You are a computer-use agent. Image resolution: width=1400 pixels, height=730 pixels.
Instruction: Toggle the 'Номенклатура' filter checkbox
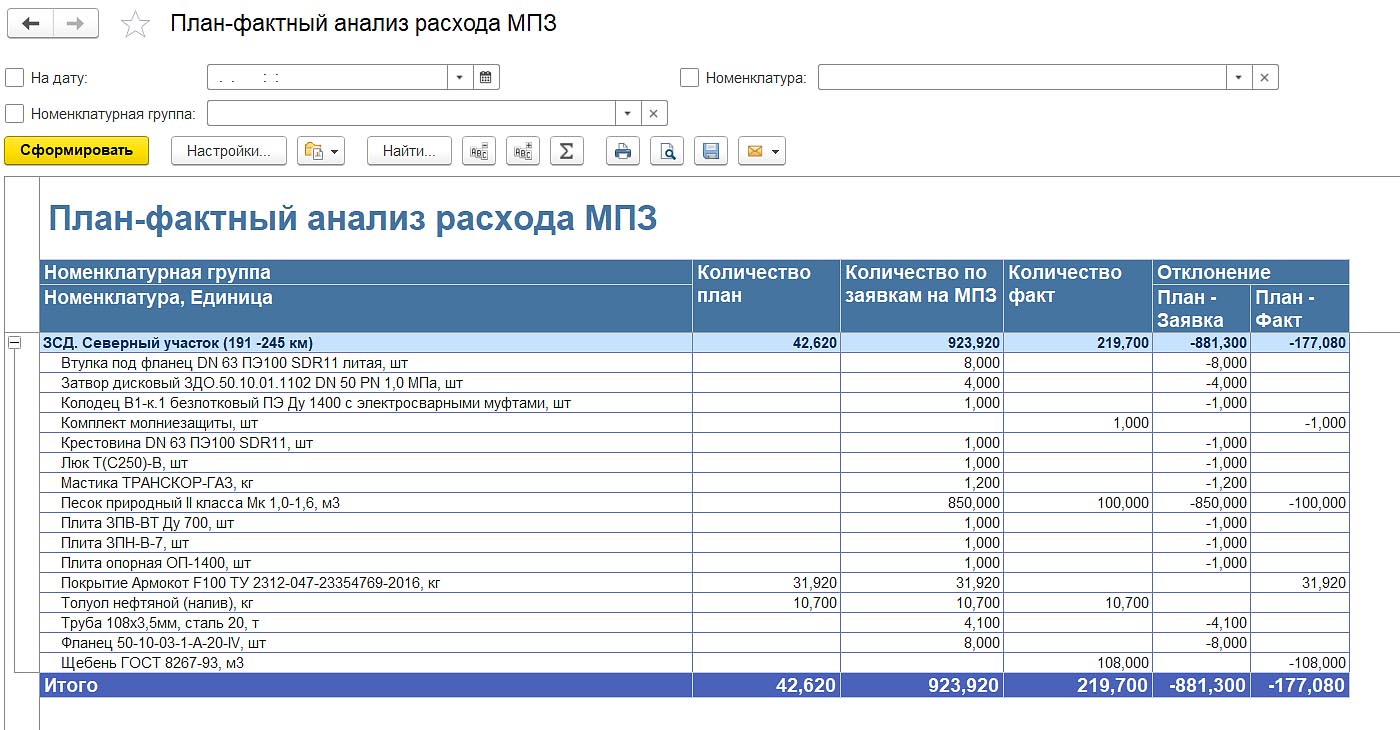pyautogui.click(x=689, y=77)
